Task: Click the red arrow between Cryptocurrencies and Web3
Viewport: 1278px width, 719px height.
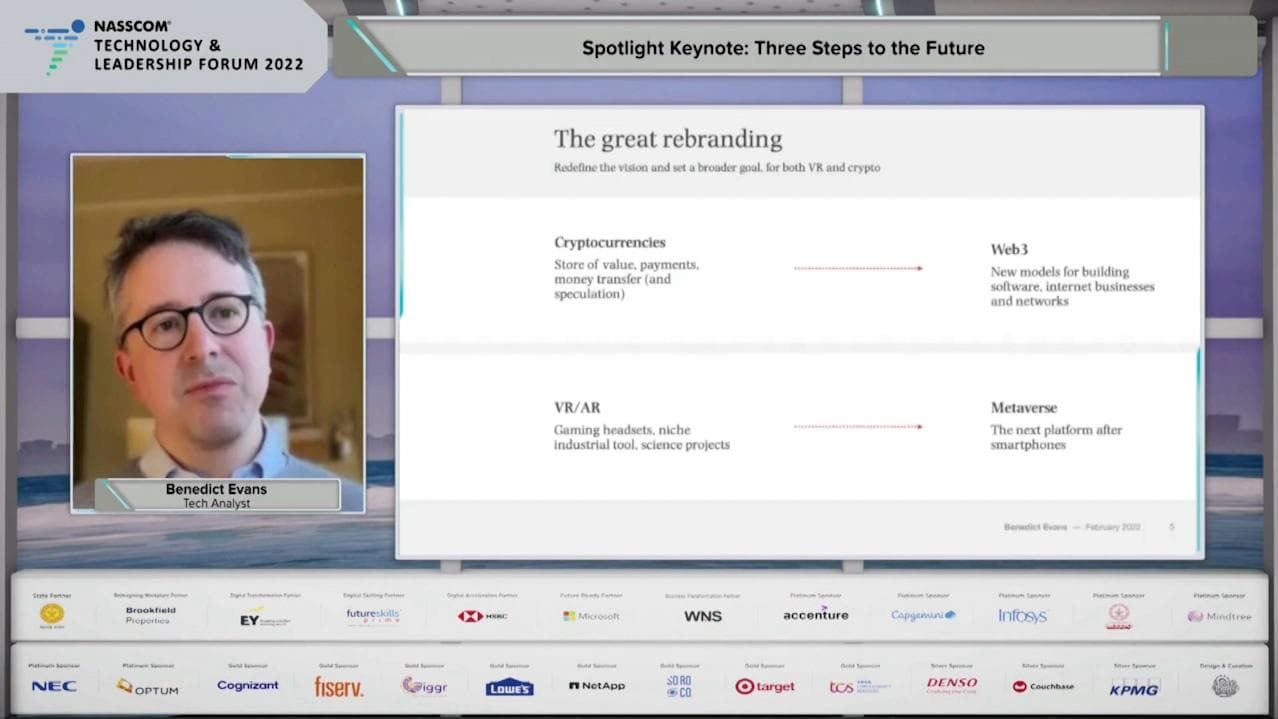Action: pos(860,268)
